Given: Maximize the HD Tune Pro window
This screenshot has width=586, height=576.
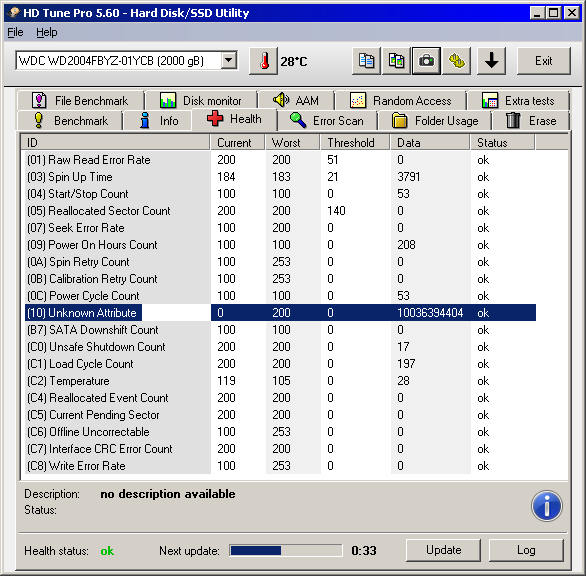Looking at the screenshot, I should pos(554,13).
